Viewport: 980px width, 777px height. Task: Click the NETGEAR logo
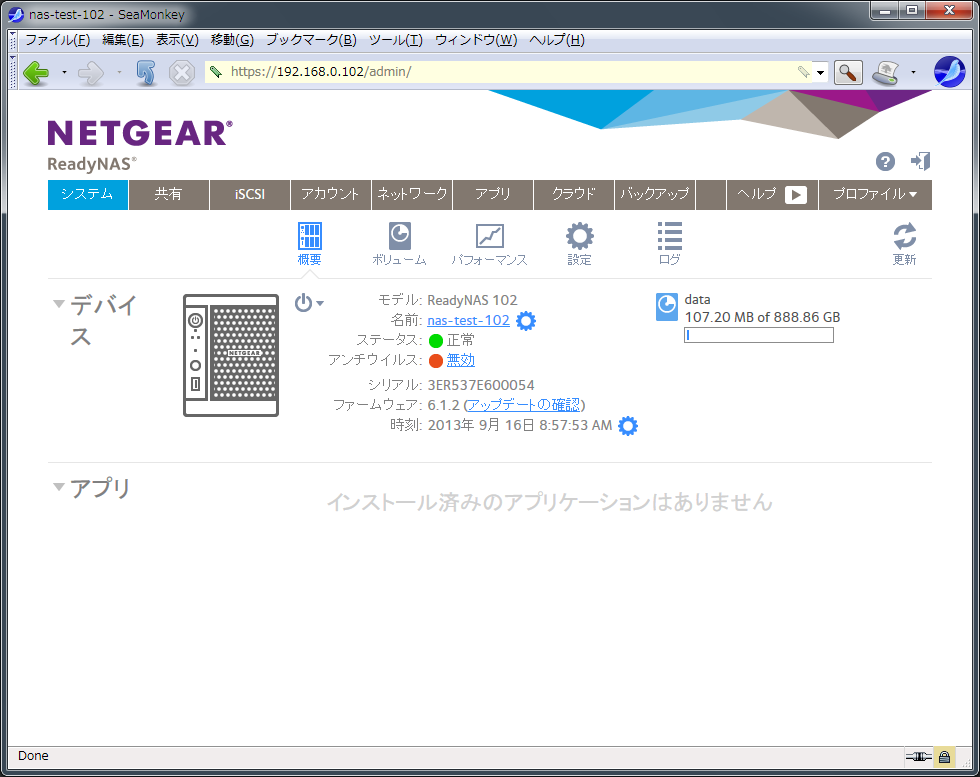(x=140, y=133)
